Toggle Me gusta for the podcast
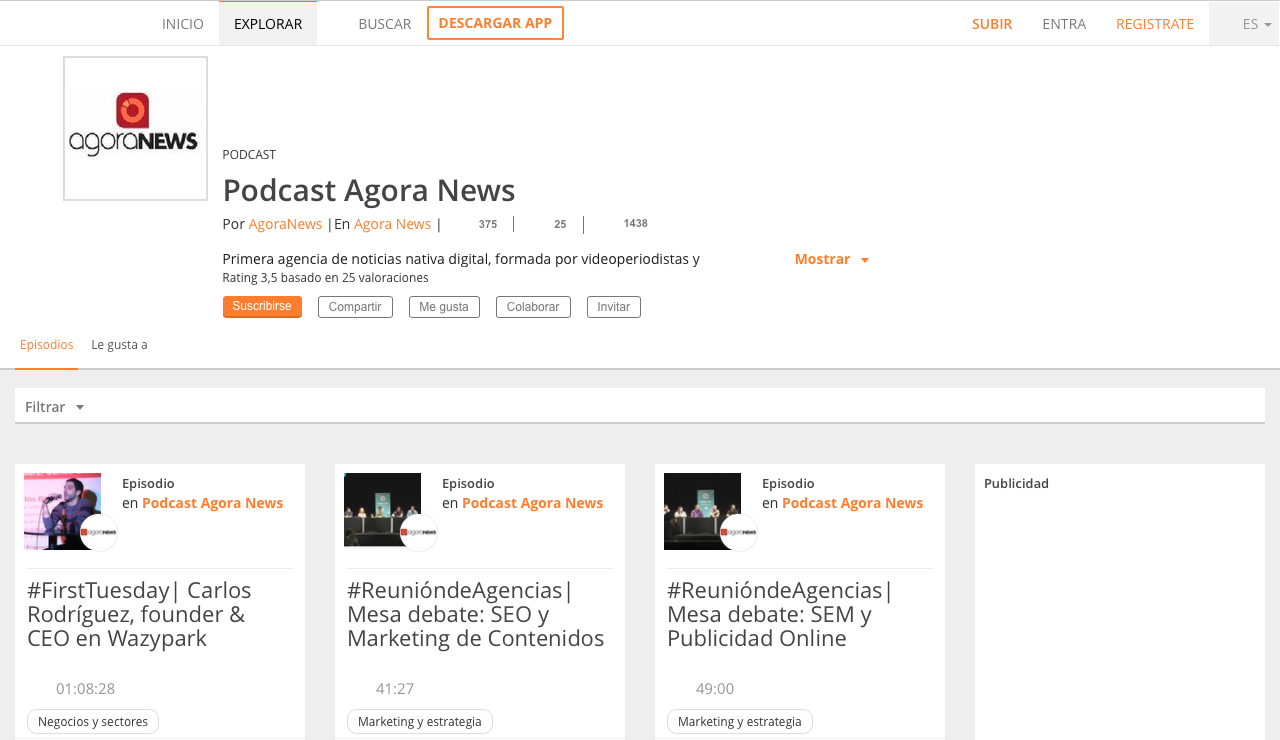Image resolution: width=1280 pixels, height=740 pixels. pyautogui.click(x=444, y=307)
